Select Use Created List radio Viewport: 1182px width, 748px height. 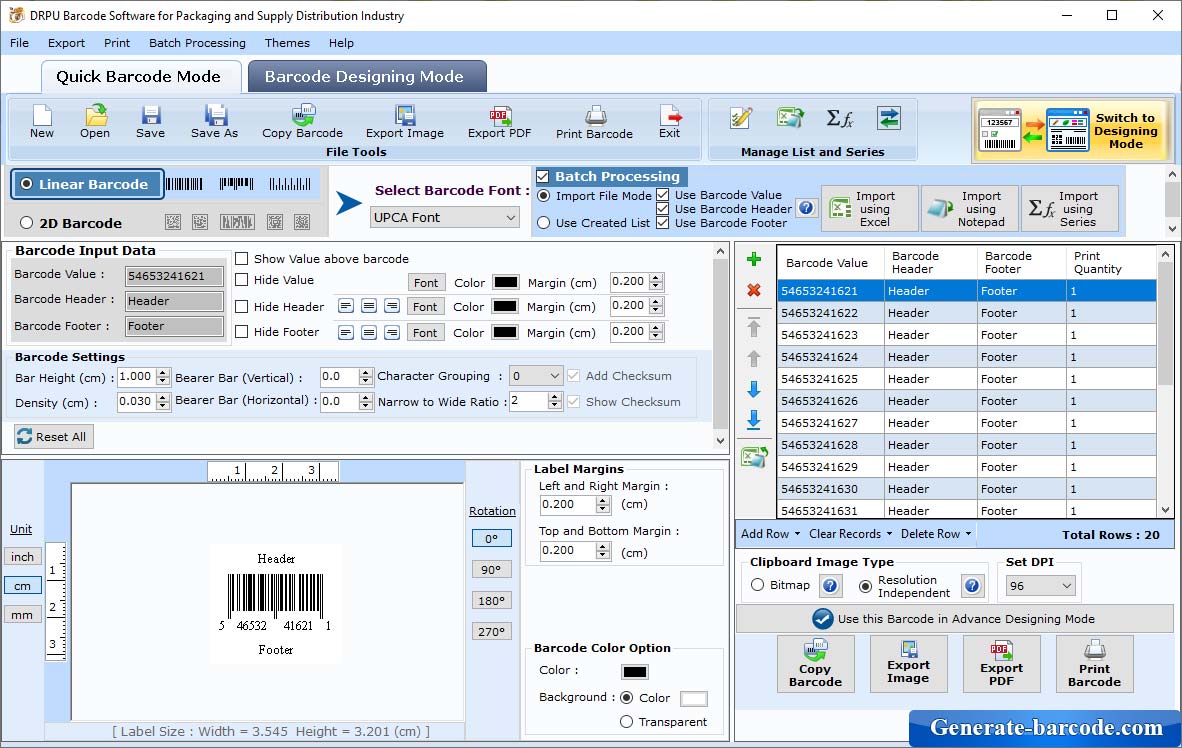click(544, 223)
